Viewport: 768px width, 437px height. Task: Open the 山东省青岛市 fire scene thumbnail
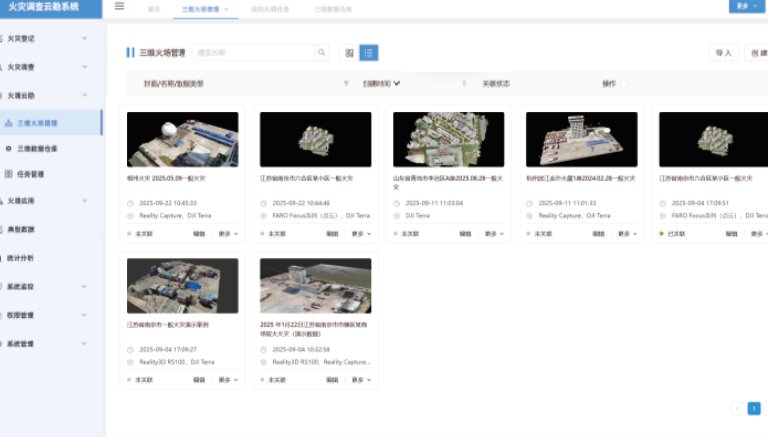point(448,139)
